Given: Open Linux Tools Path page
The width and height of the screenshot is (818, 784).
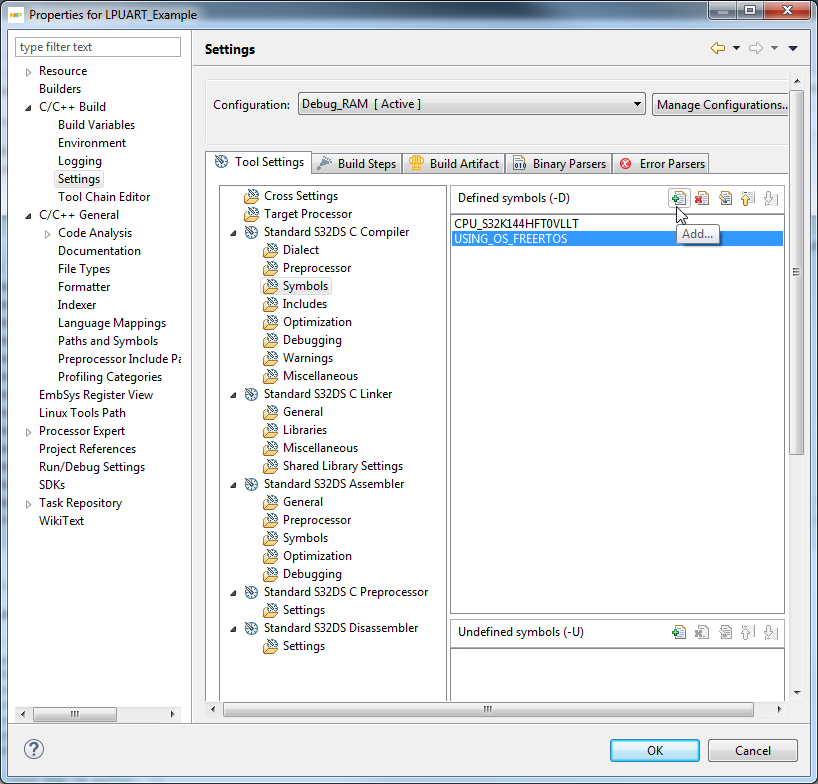Looking at the screenshot, I should (82, 413).
